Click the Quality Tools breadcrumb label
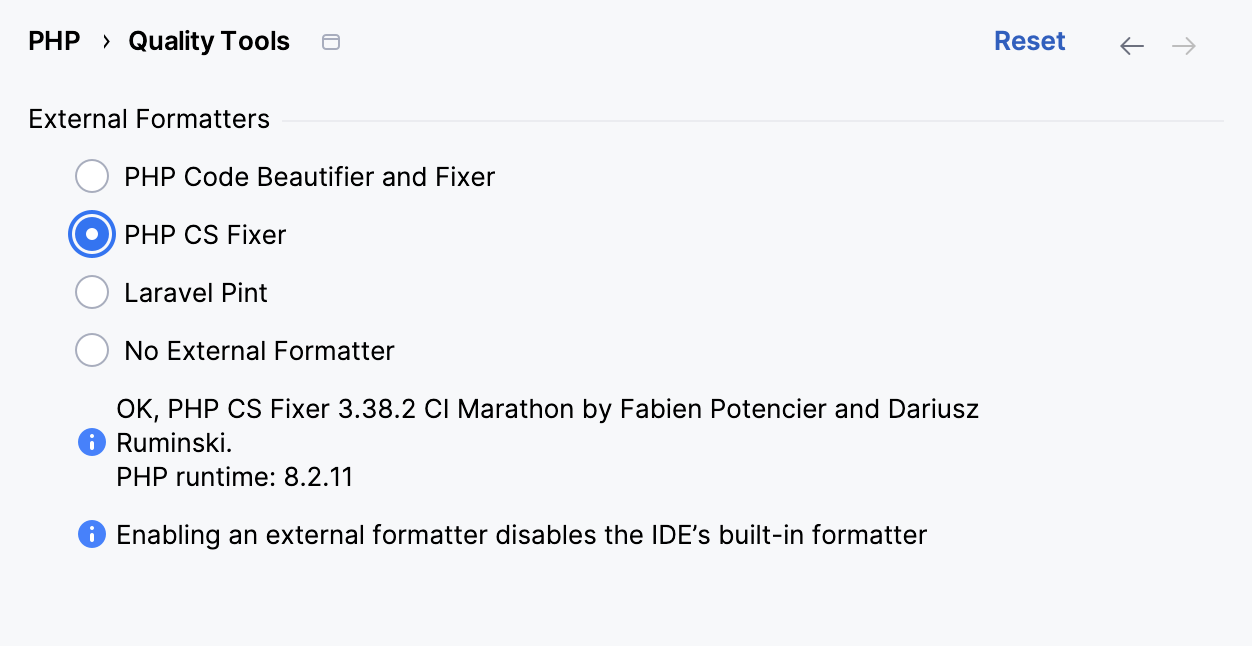The image size is (1252, 646). click(208, 41)
